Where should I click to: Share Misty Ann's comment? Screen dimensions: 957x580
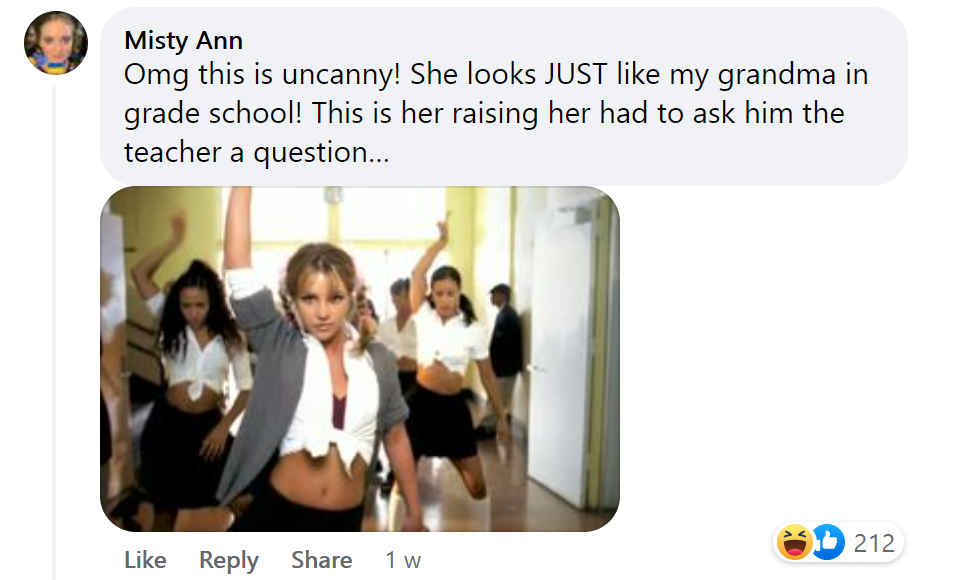(x=321, y=560)
